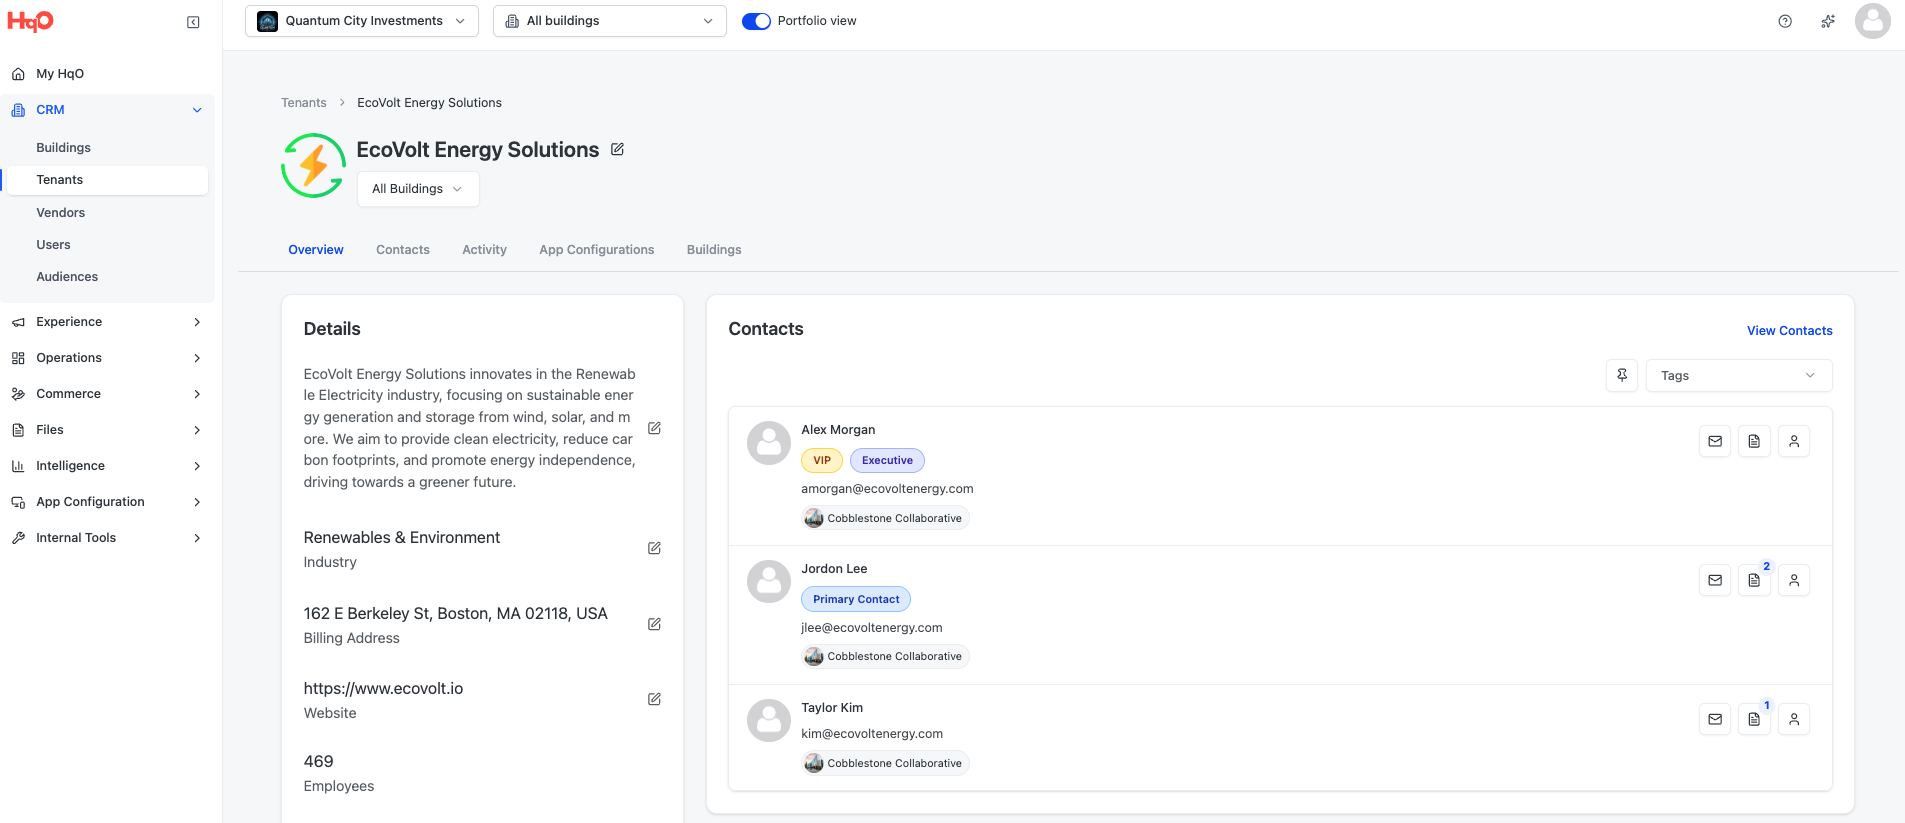This screenshot has width=1905, height=823.
Task: Open Jordon Lee's notes document icon
Action: tap(1754, 580)
